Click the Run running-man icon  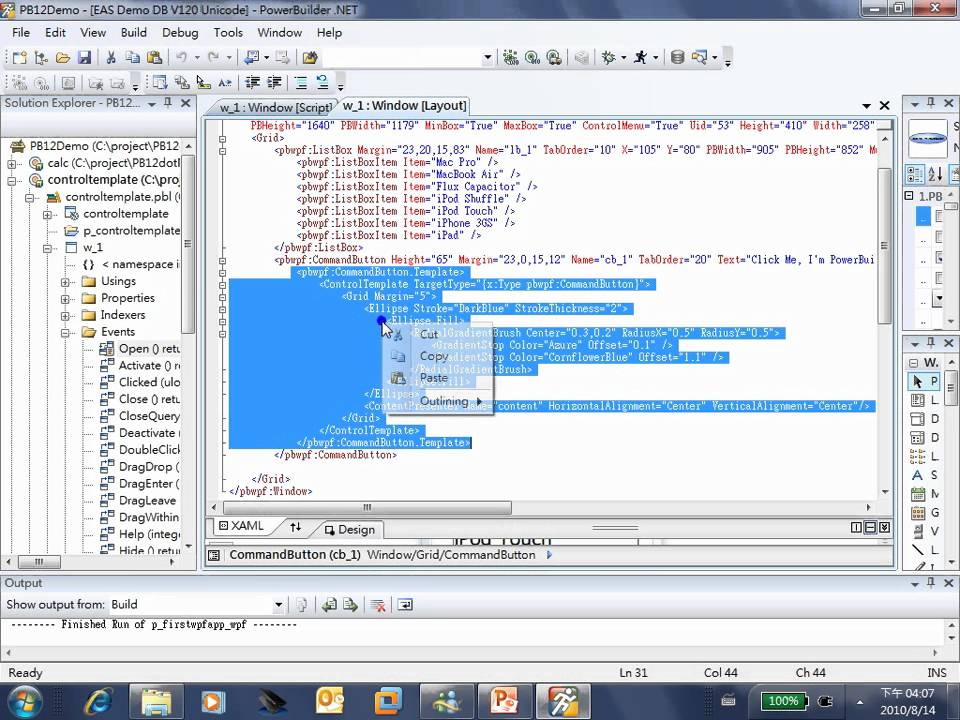(x=640, y=58)
